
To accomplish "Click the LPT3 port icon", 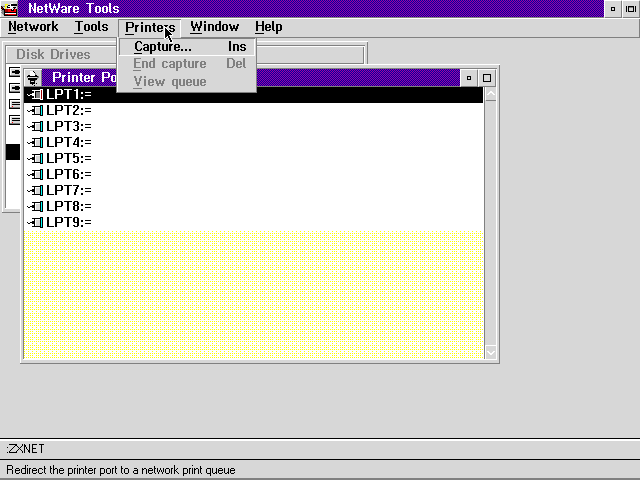I will point(35,127).
